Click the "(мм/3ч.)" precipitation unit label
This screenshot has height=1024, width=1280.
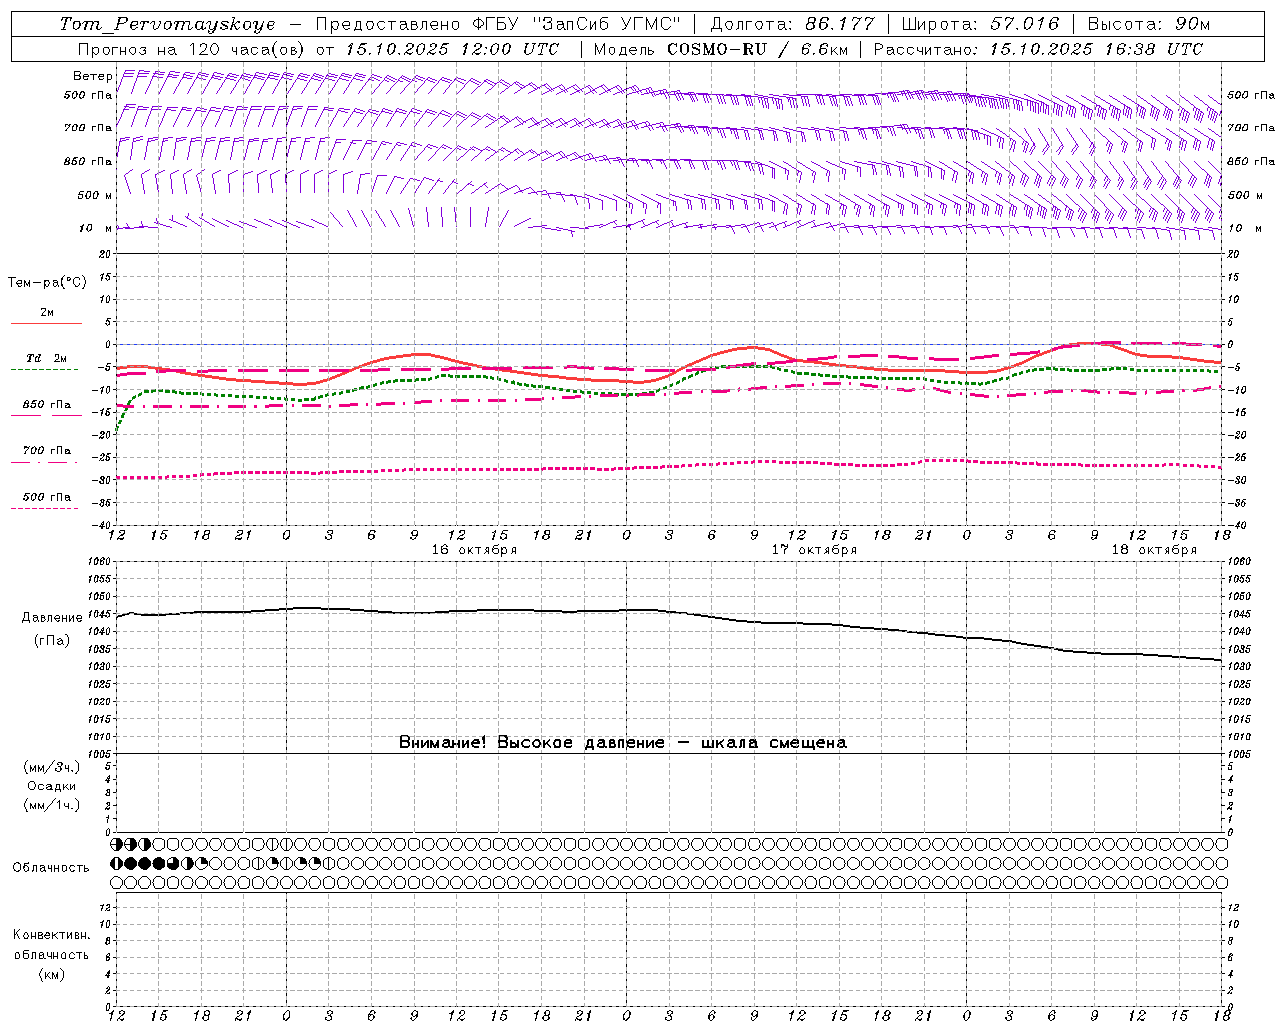click(x=52, y=767)
